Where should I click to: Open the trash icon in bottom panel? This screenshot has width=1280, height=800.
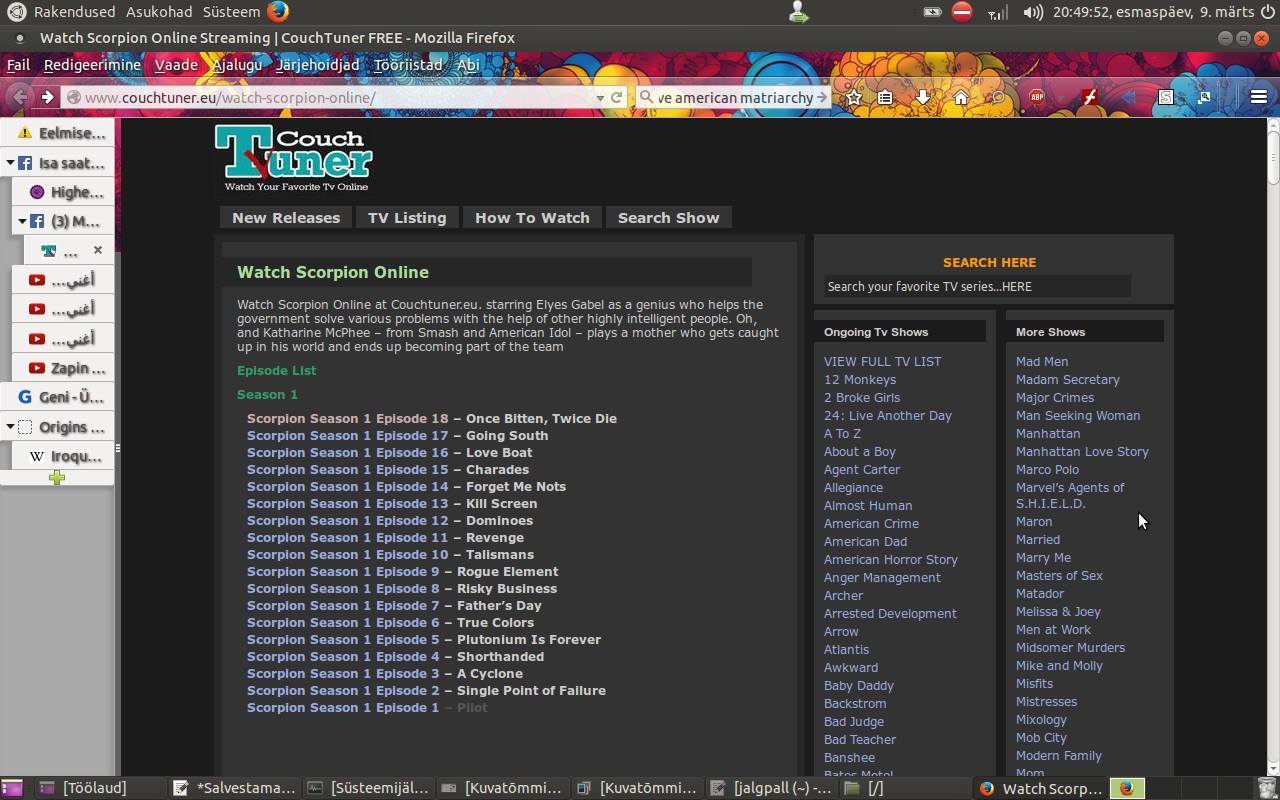point(1267,788)
